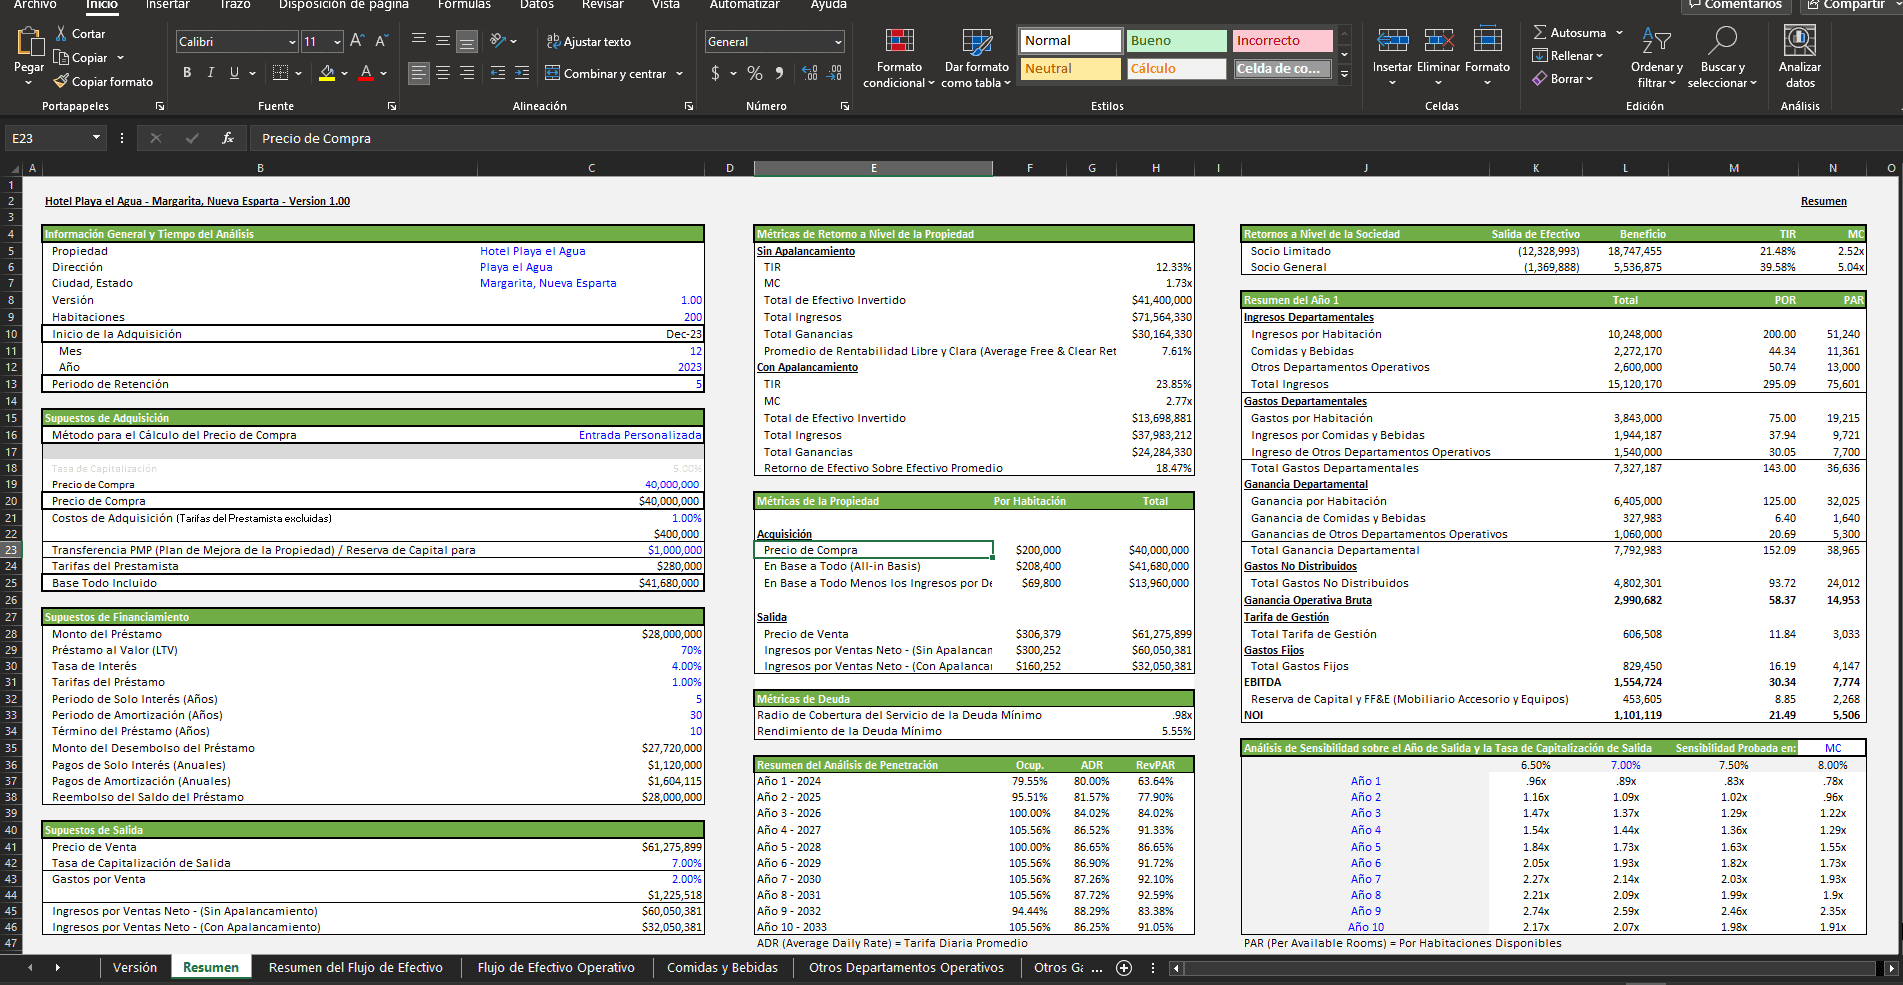The image size is (1903, 985).
Task: Open the General number format dropdown
Action: 838,42
